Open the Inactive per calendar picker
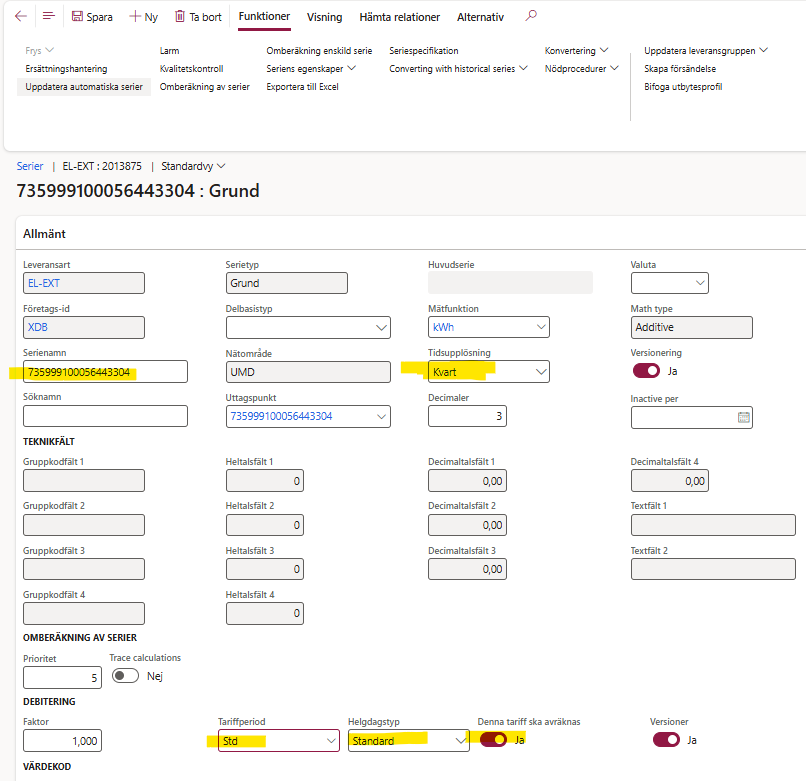The width and height of the screenshot is (806, 781). coord(743,417)
